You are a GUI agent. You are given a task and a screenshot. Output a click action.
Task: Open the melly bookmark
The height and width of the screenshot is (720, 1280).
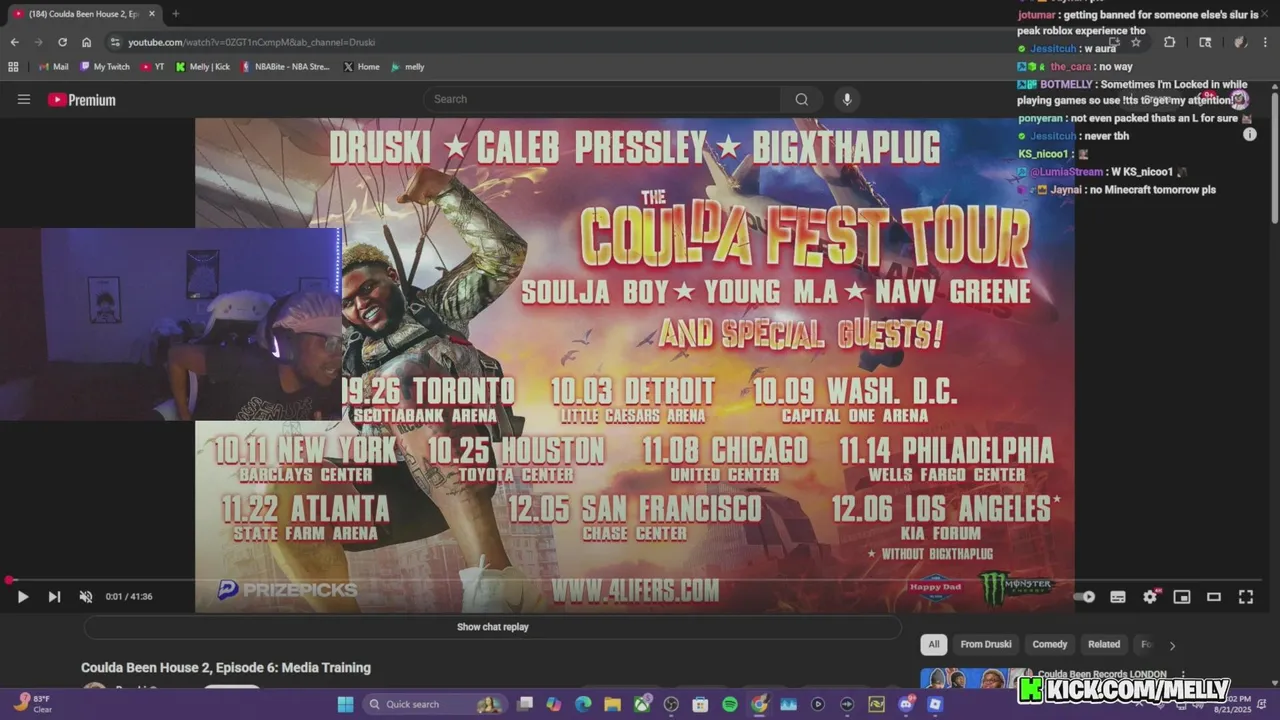[x=408, y=67]
